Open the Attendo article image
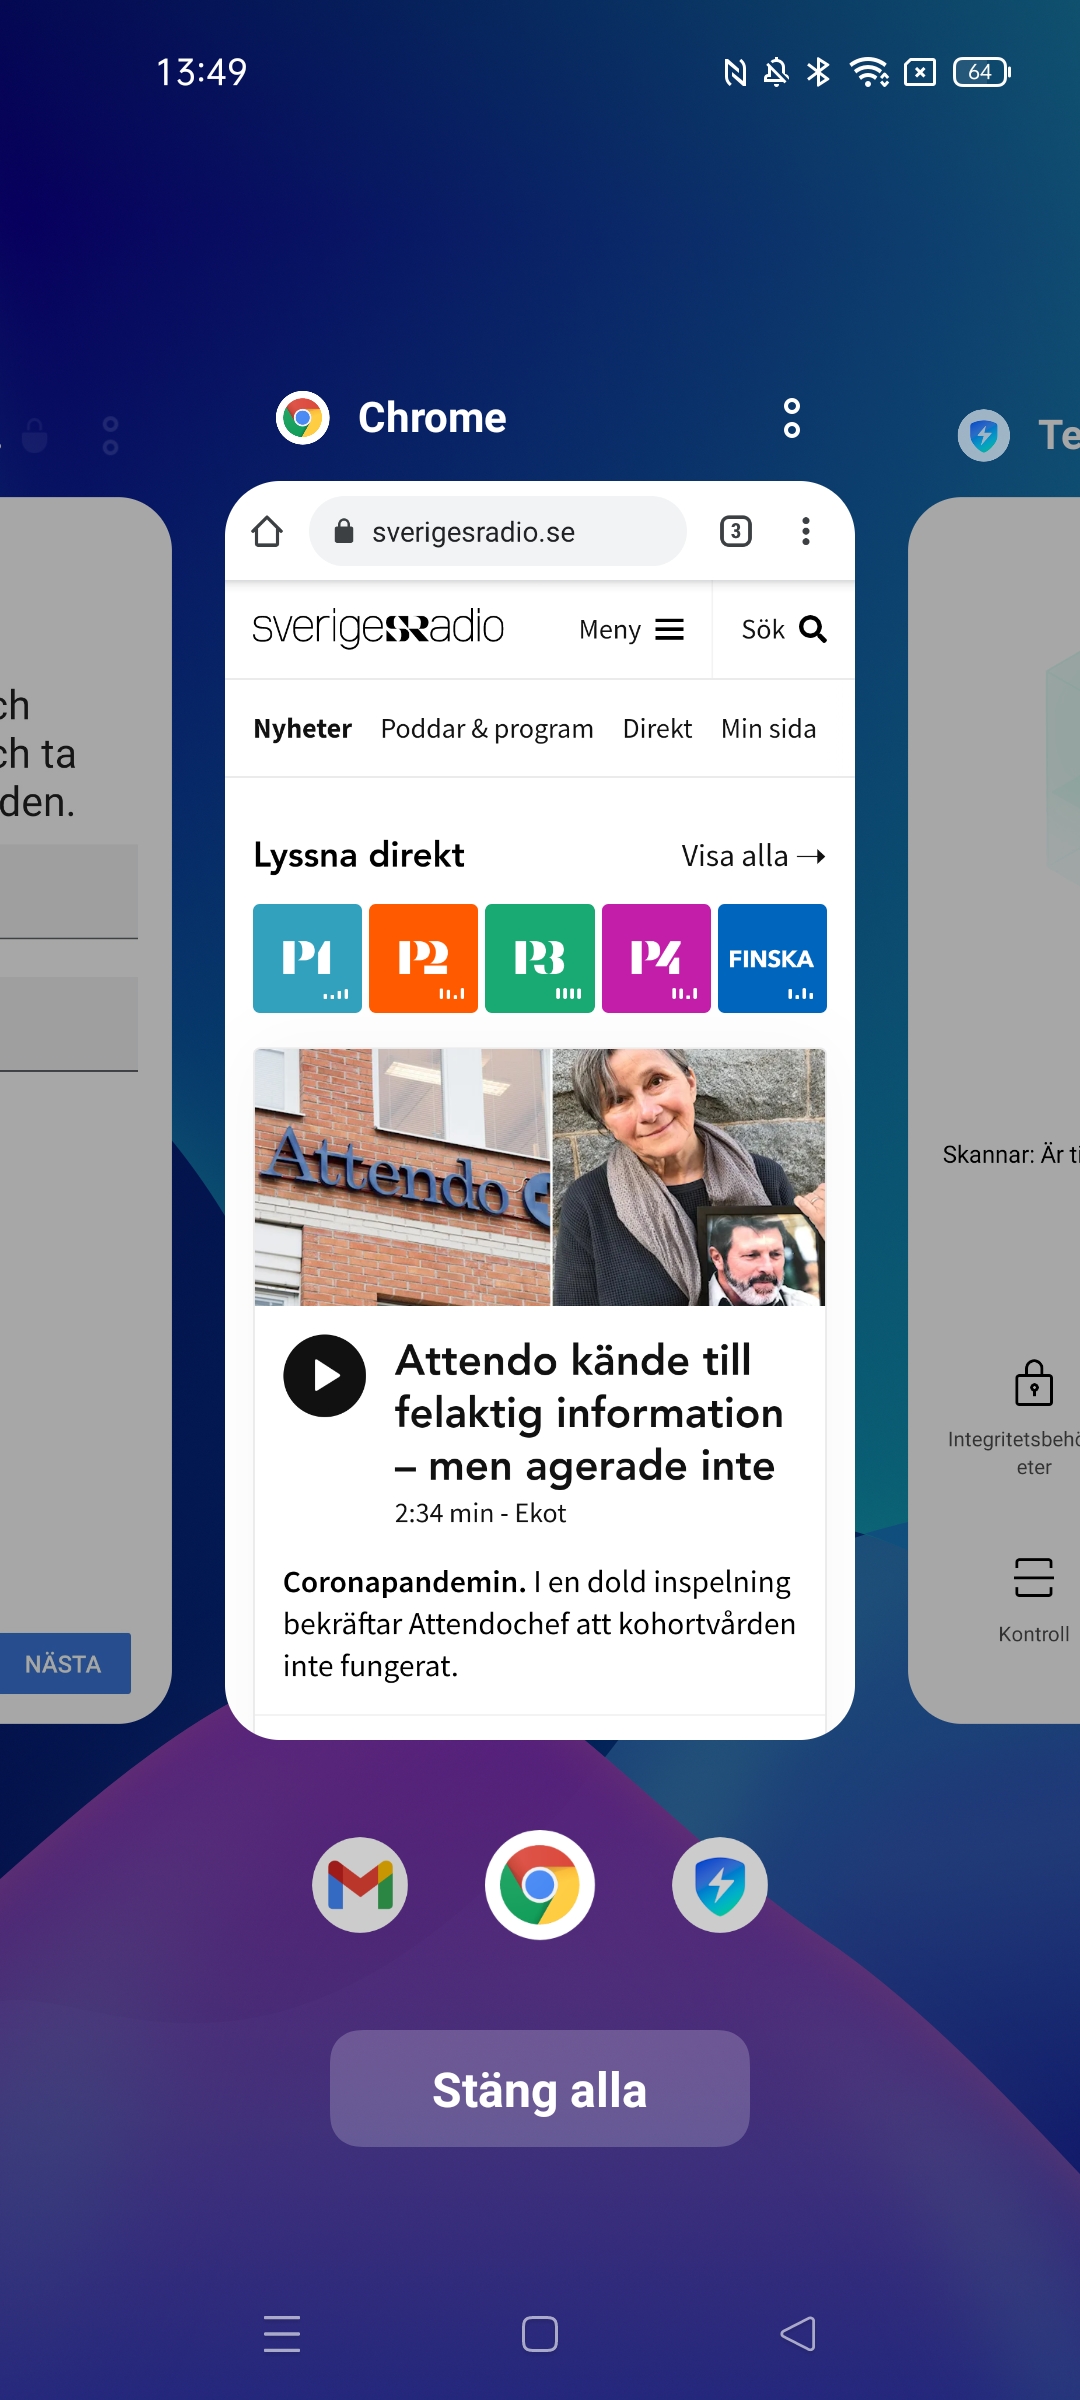1080x2400 pixels. click(x=540, y=1177)
